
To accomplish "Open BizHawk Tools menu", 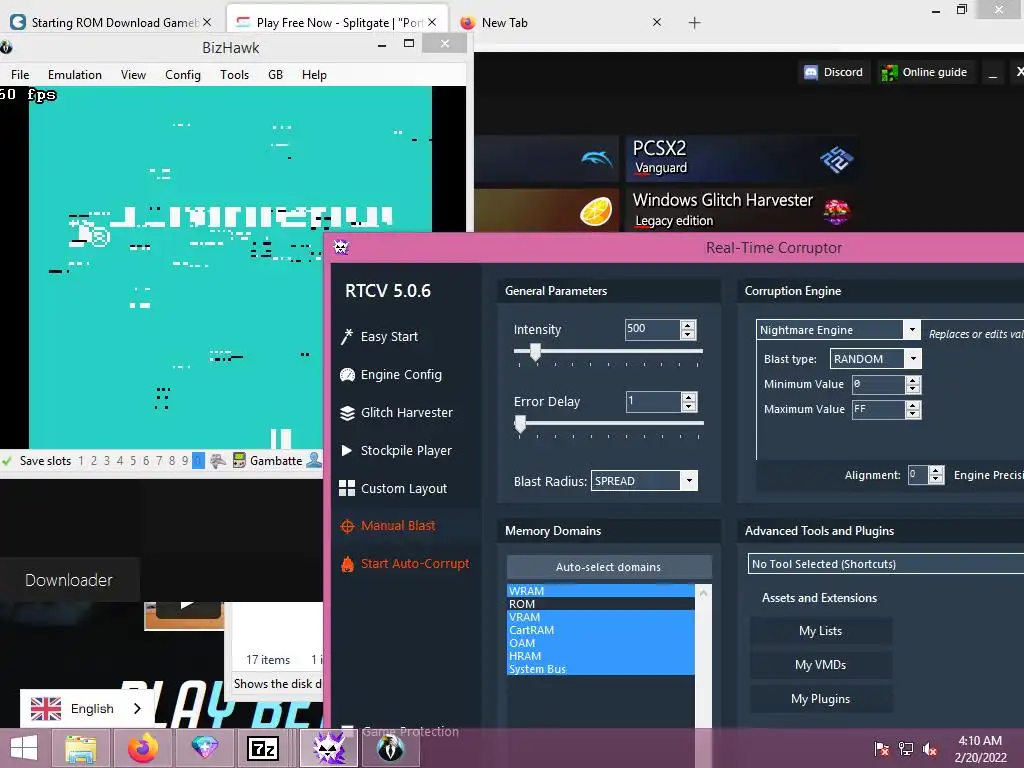I will [234, 74].
